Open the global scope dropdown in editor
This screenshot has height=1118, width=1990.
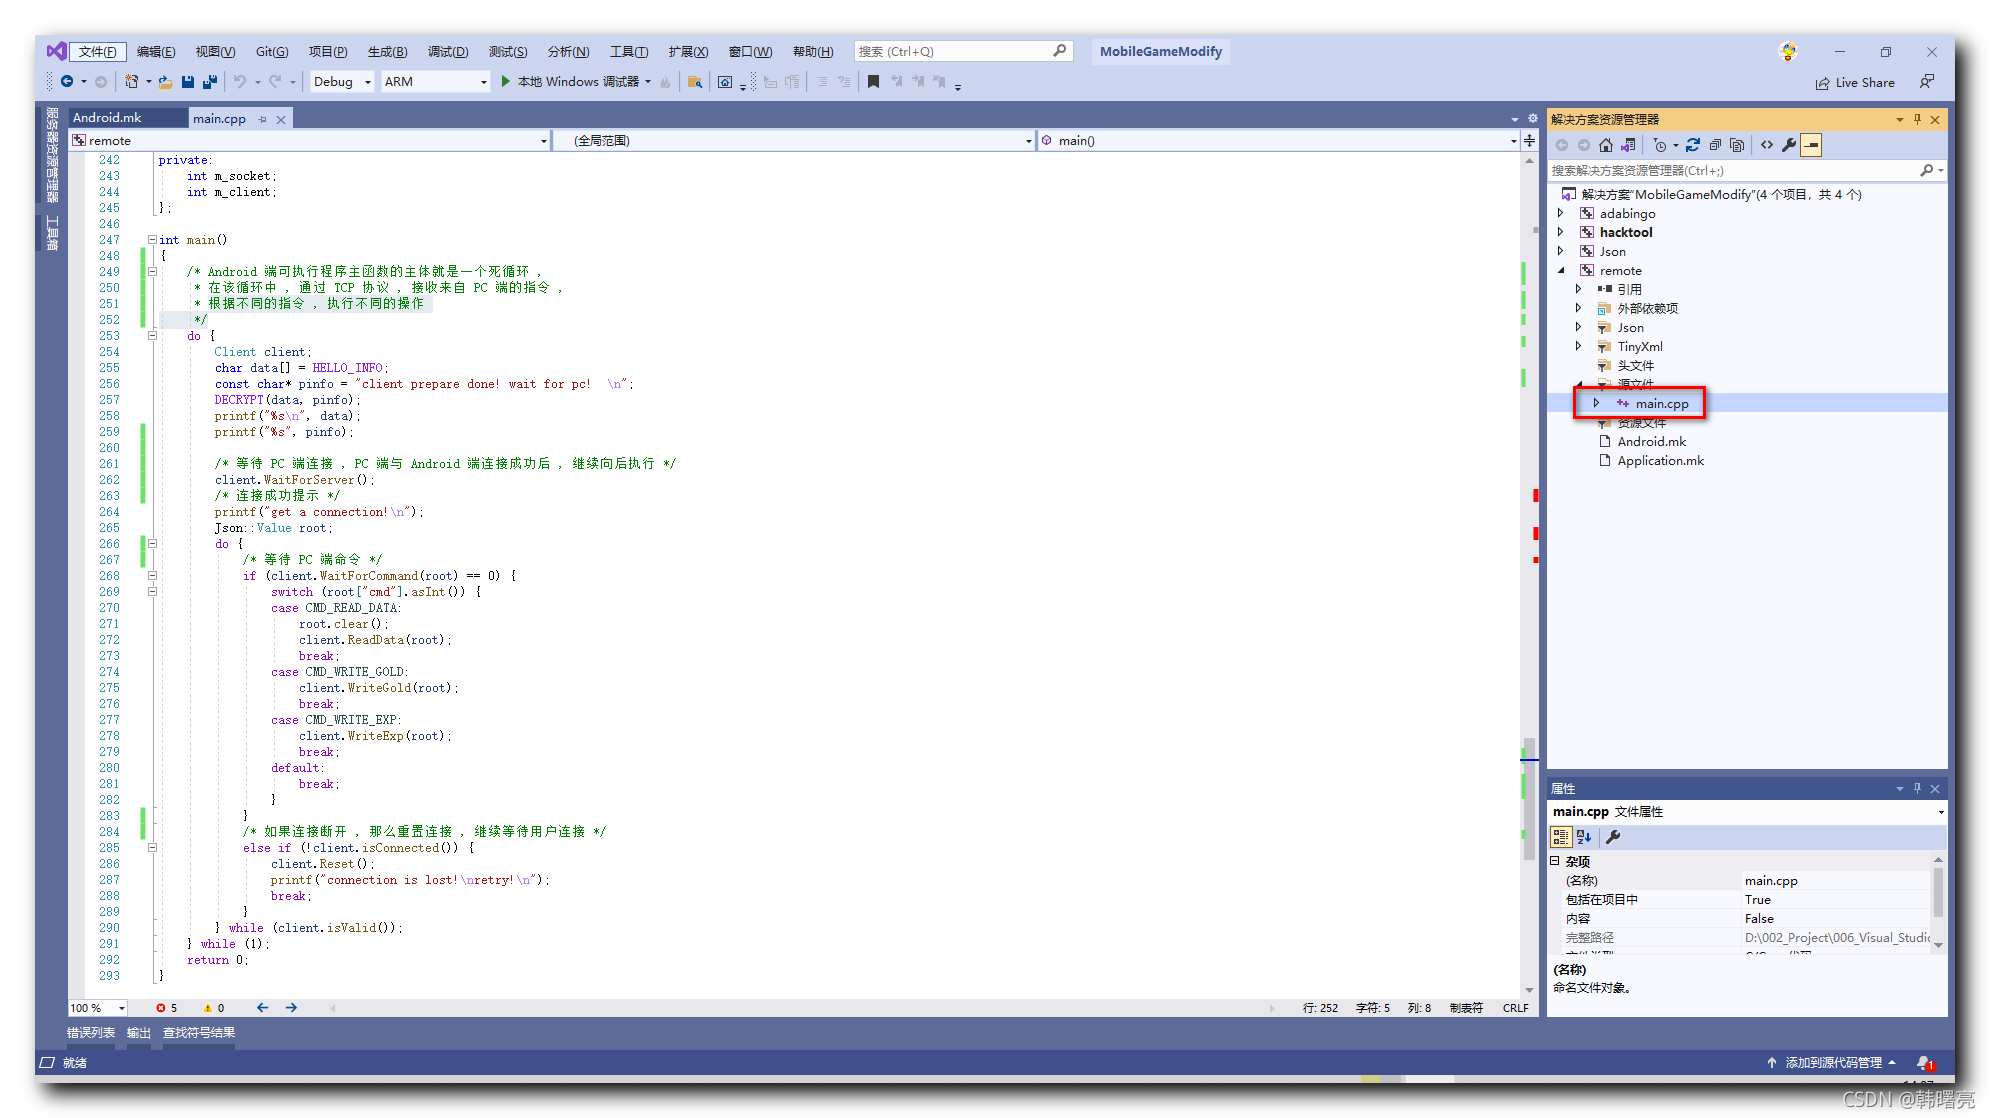coord(794,141)
